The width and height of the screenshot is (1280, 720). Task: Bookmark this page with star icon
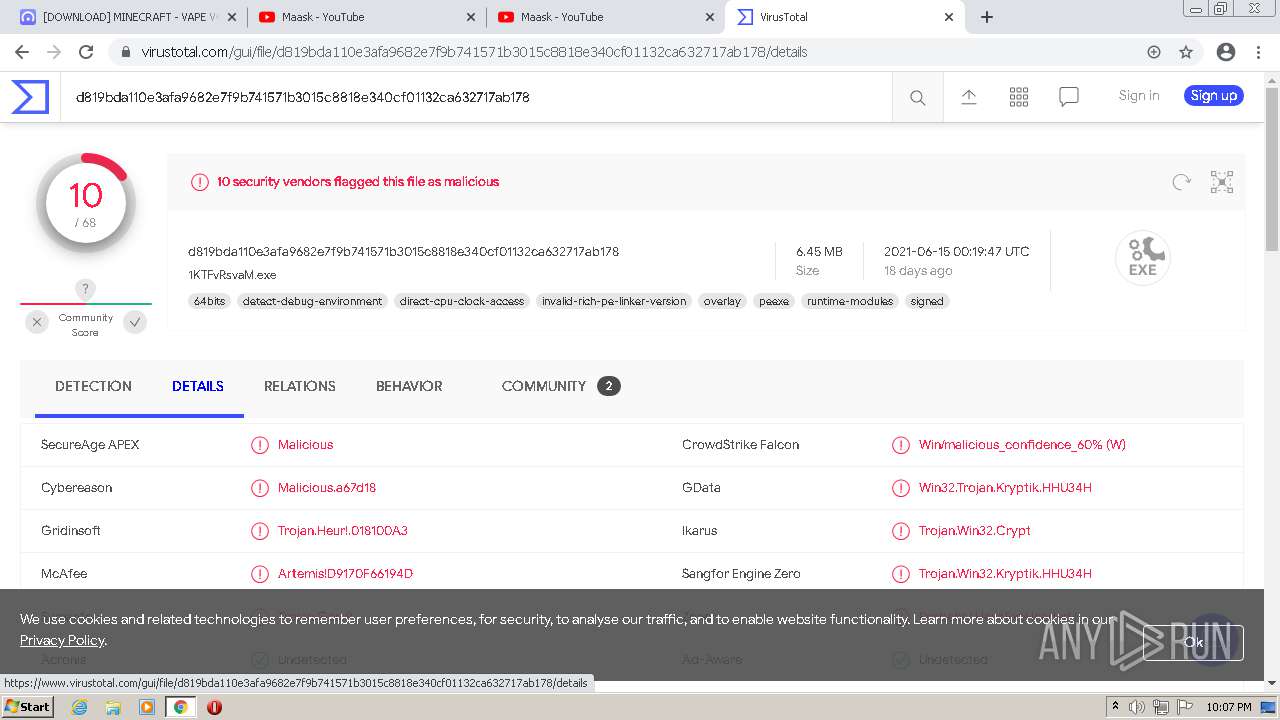[x=1186, y=52]
